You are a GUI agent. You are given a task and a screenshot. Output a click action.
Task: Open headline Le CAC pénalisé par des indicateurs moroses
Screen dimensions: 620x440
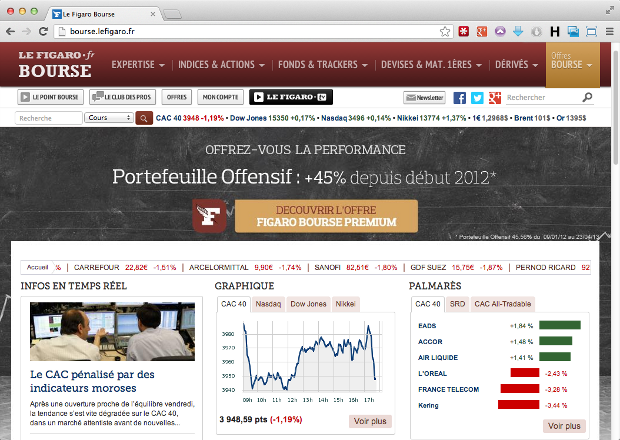click(x=92, y=381)
